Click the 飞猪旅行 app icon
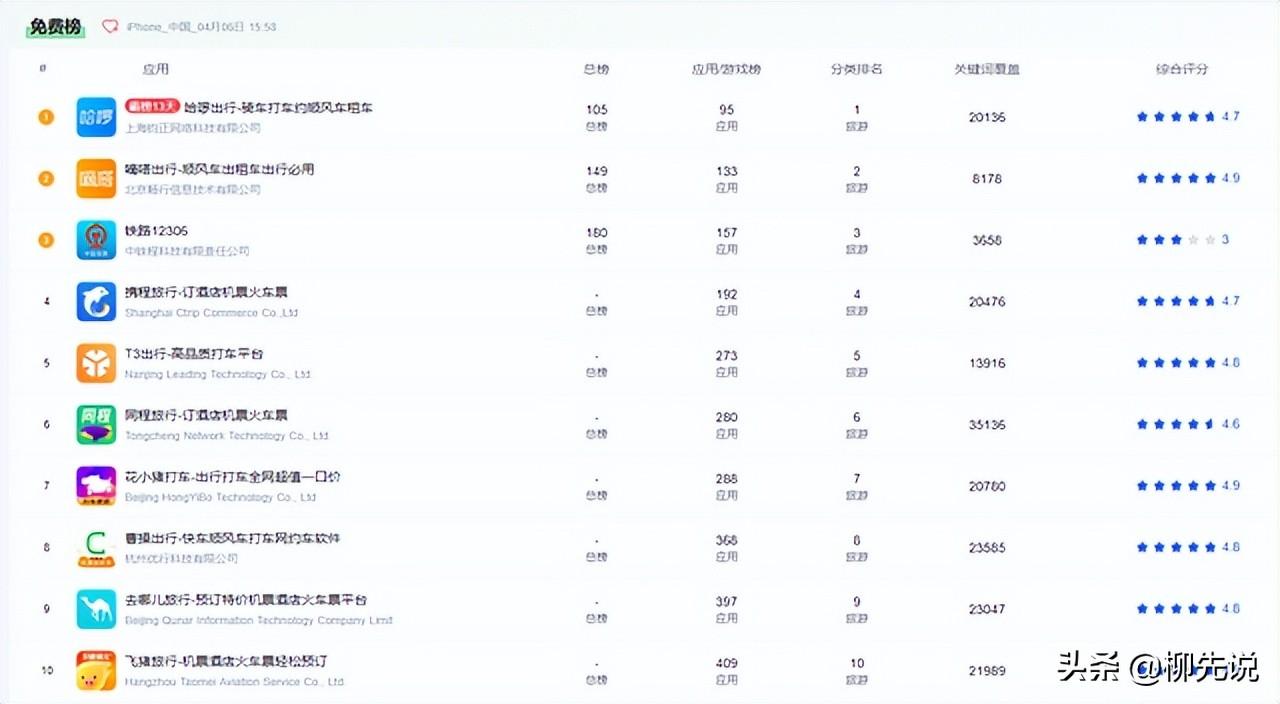This screenshot has width=1280, height=704. (x=96, y=670)
